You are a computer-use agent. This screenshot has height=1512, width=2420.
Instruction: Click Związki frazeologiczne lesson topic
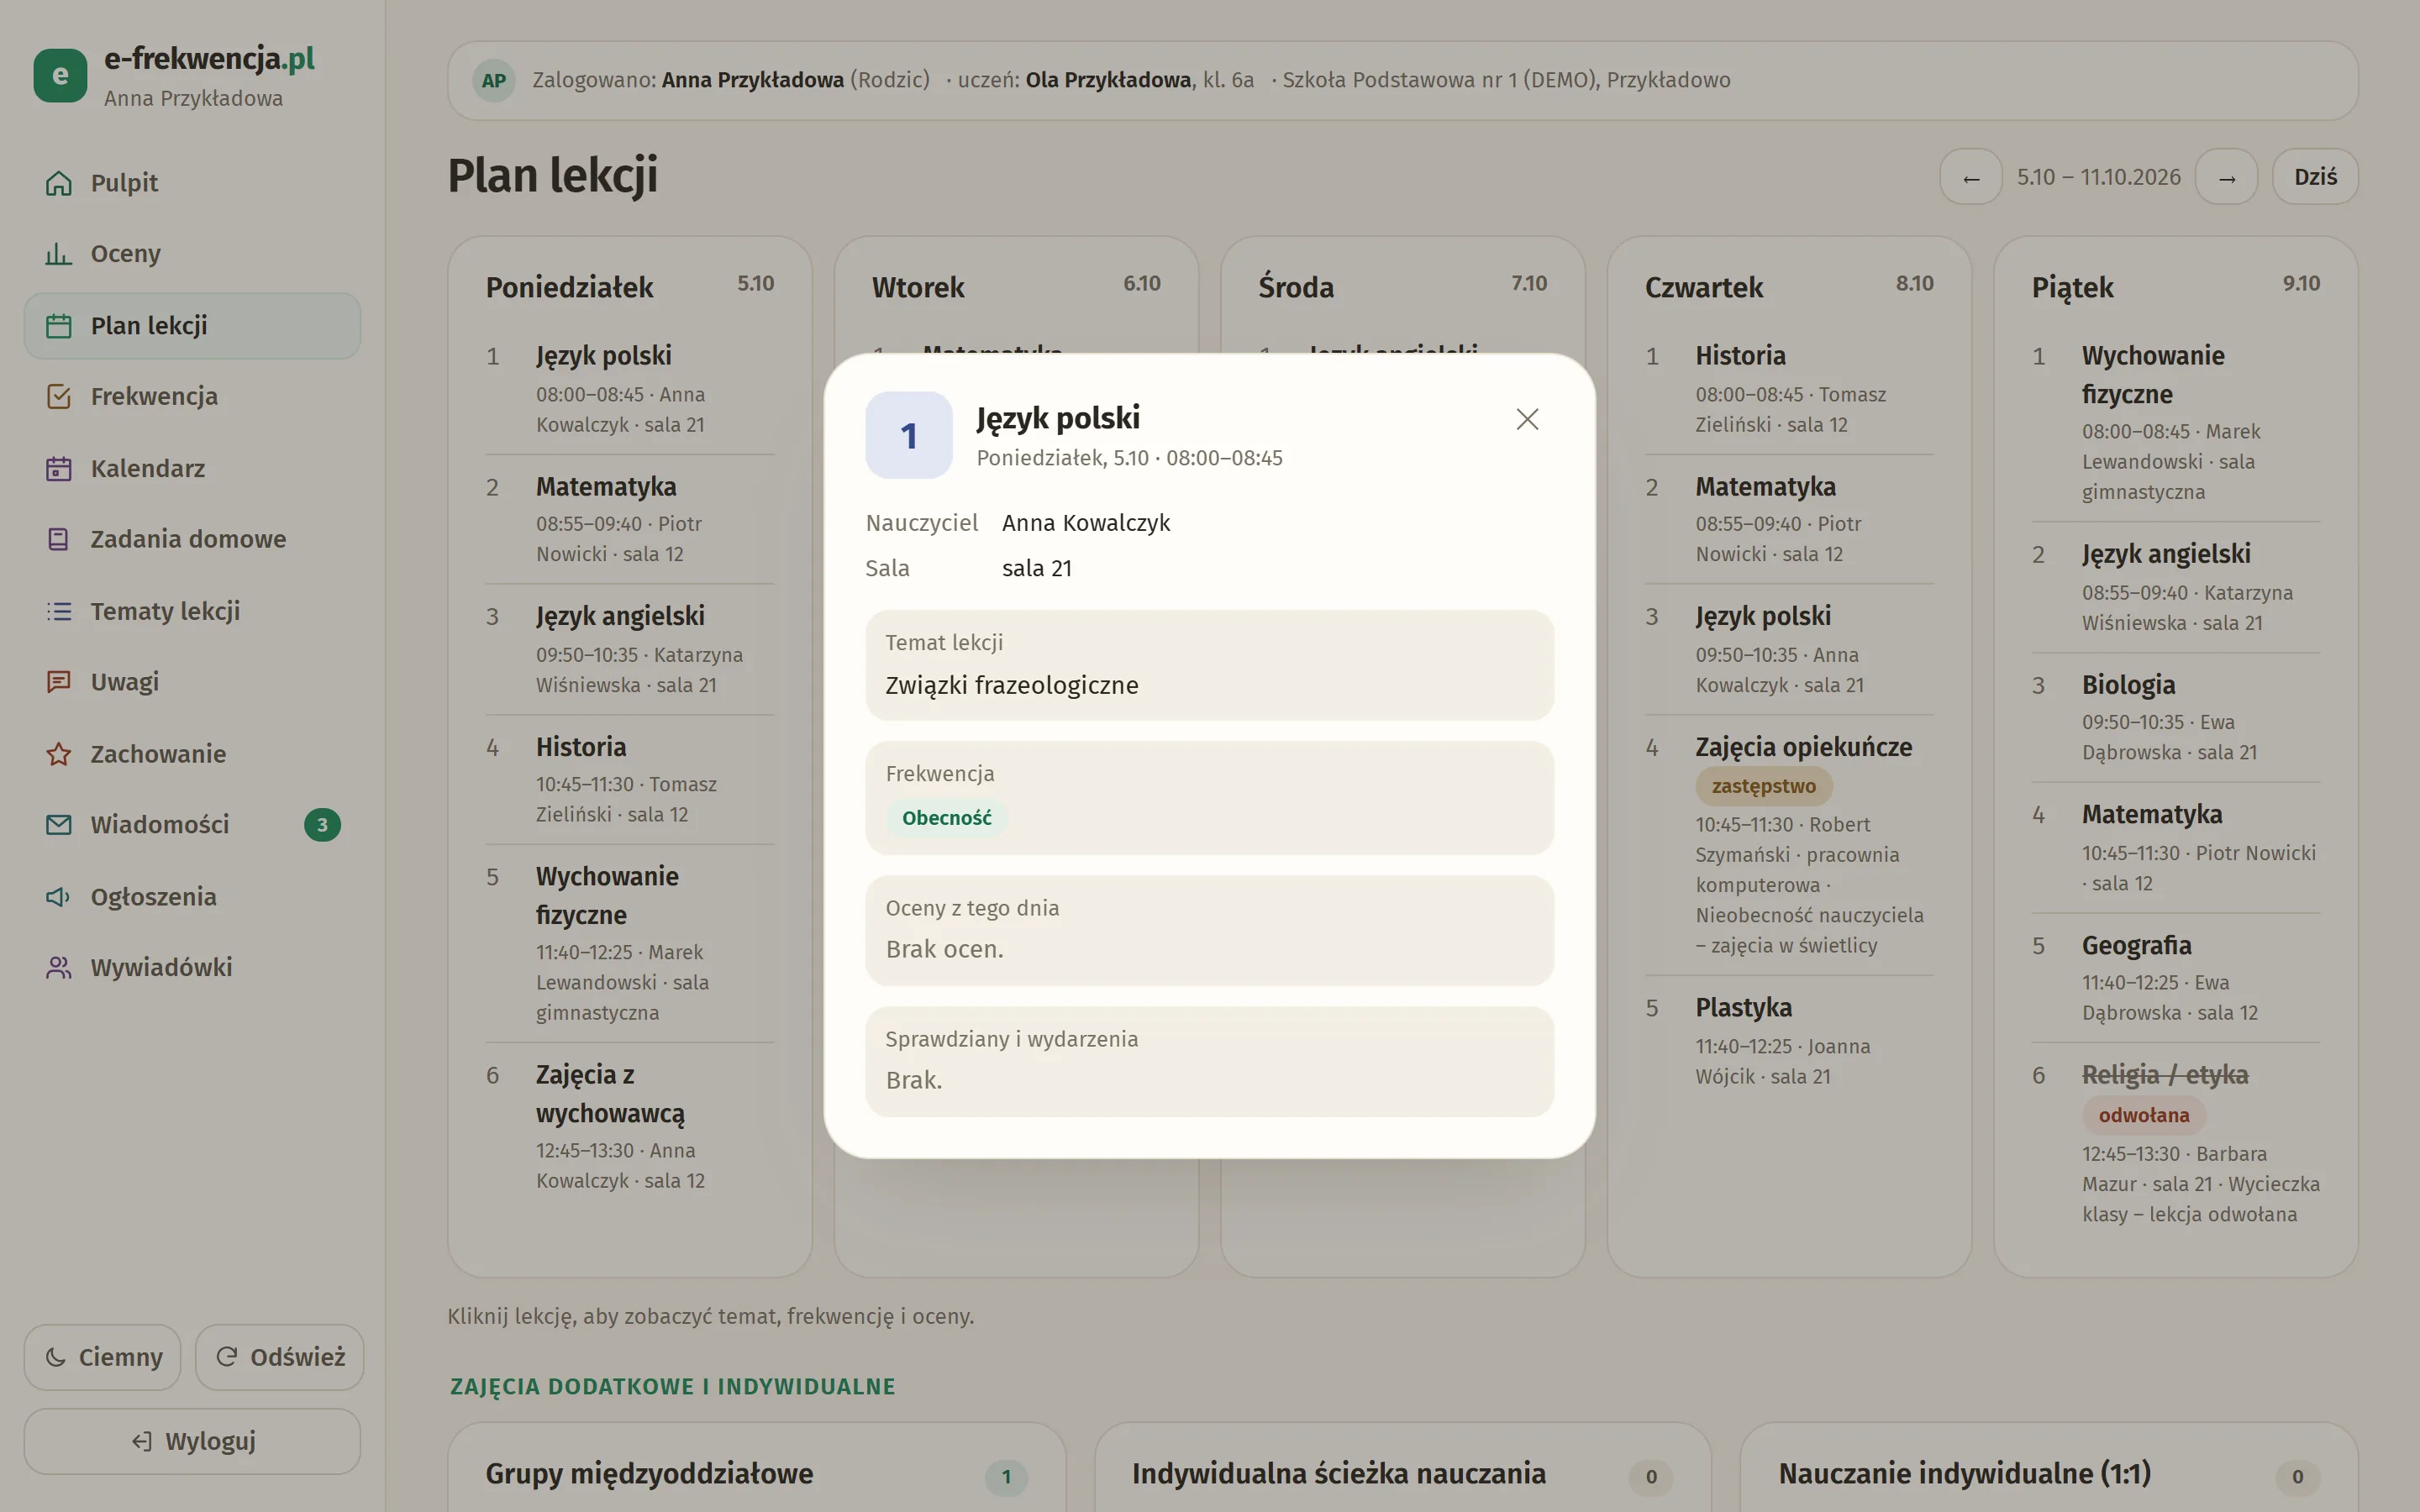click(1011, 685)
